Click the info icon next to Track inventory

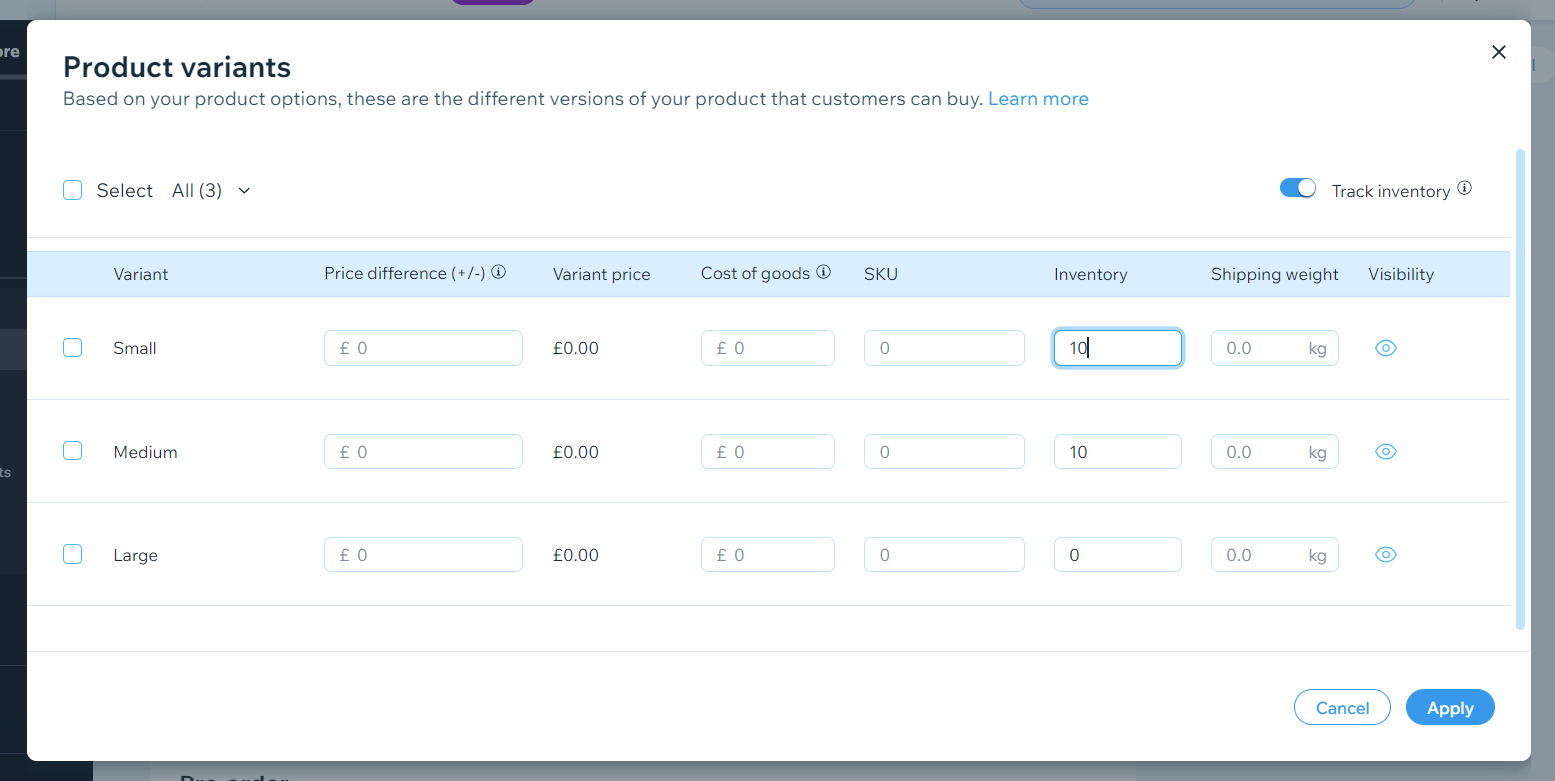point(1464,188)
